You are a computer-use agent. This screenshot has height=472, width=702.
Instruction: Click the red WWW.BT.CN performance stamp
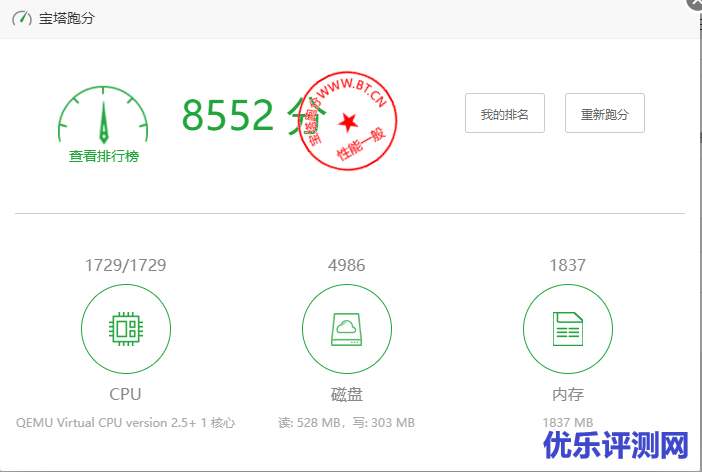(348, 122)
